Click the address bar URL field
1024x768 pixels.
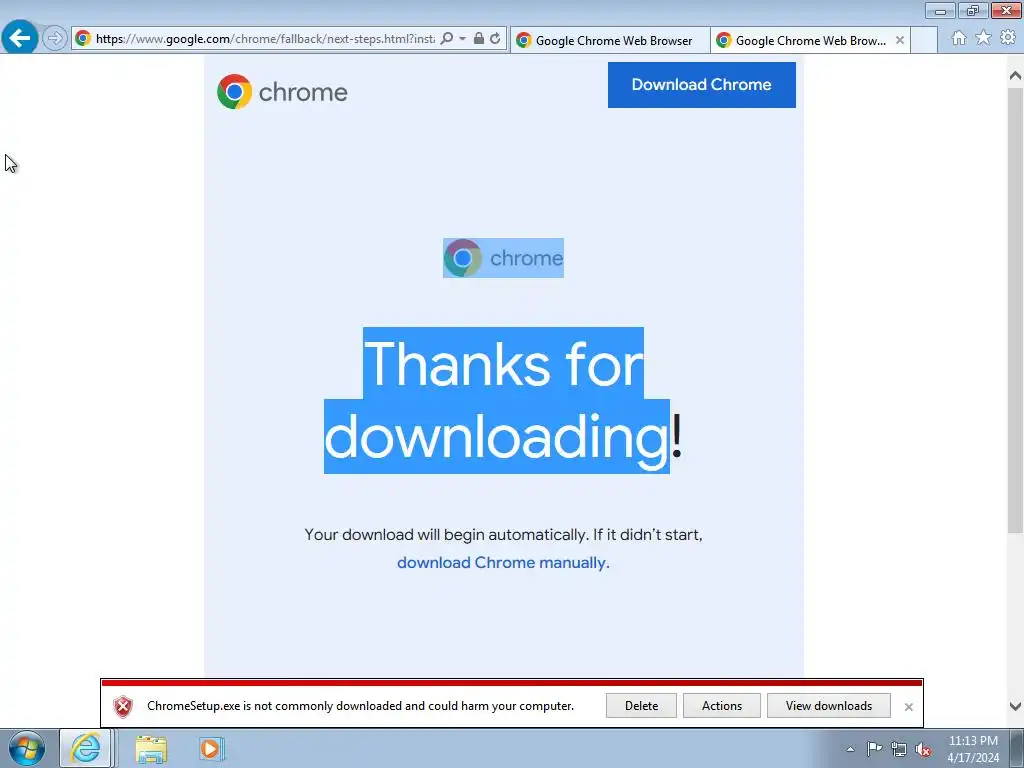(264, 39)
